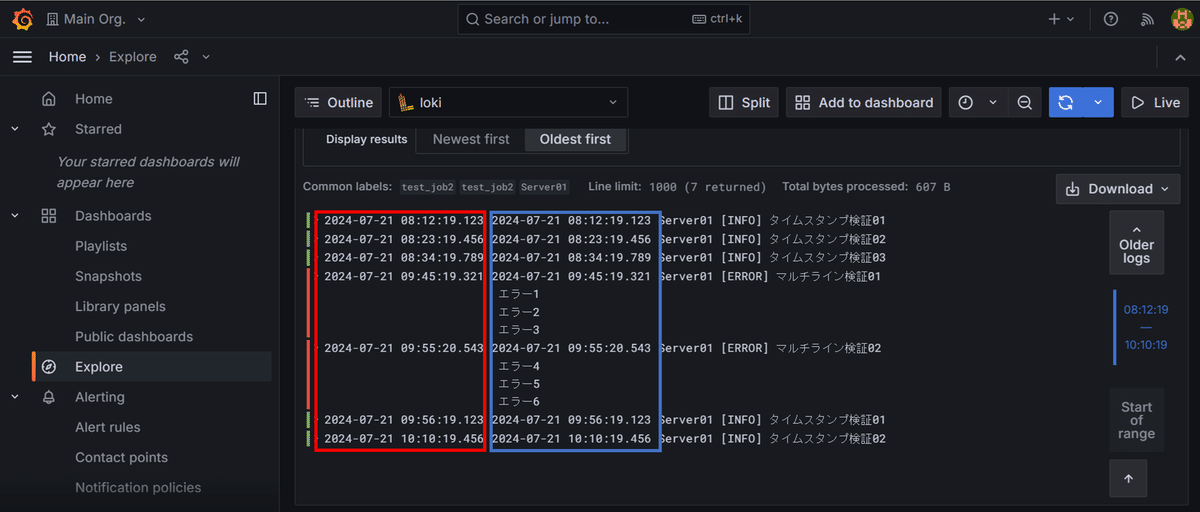The width and height of the screenshot is (1200, 512).
Task: Jump to Start of range
Action: point(1136,420)
